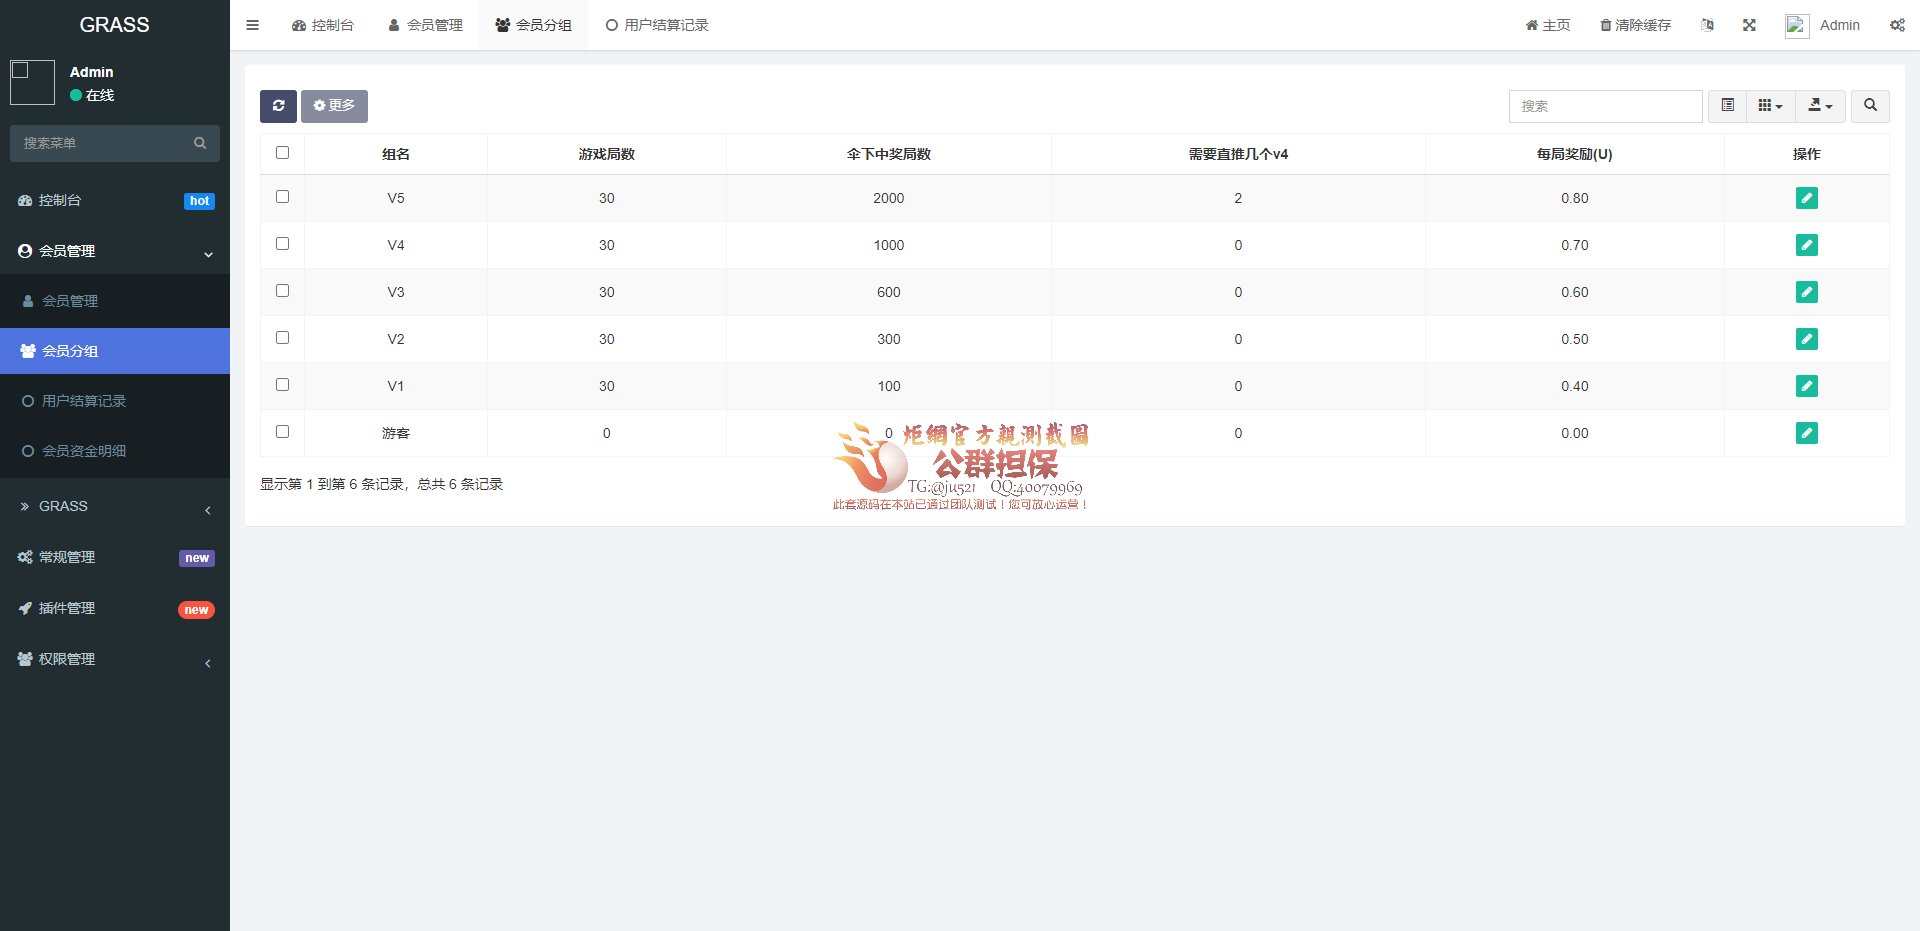This screenshot has width=1920, height=931.
Task: Click the fullscreen icon in top bar
Action: tap(1749, 25)
